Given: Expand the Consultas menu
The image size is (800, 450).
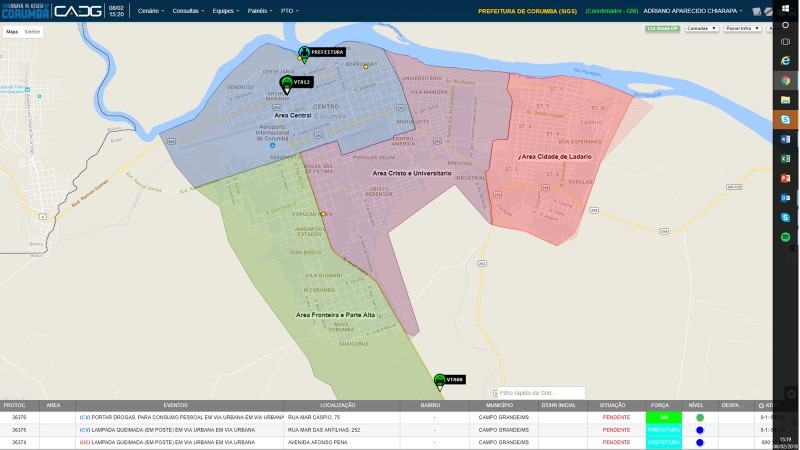Looking at the screenshot, I should (188, 11).
